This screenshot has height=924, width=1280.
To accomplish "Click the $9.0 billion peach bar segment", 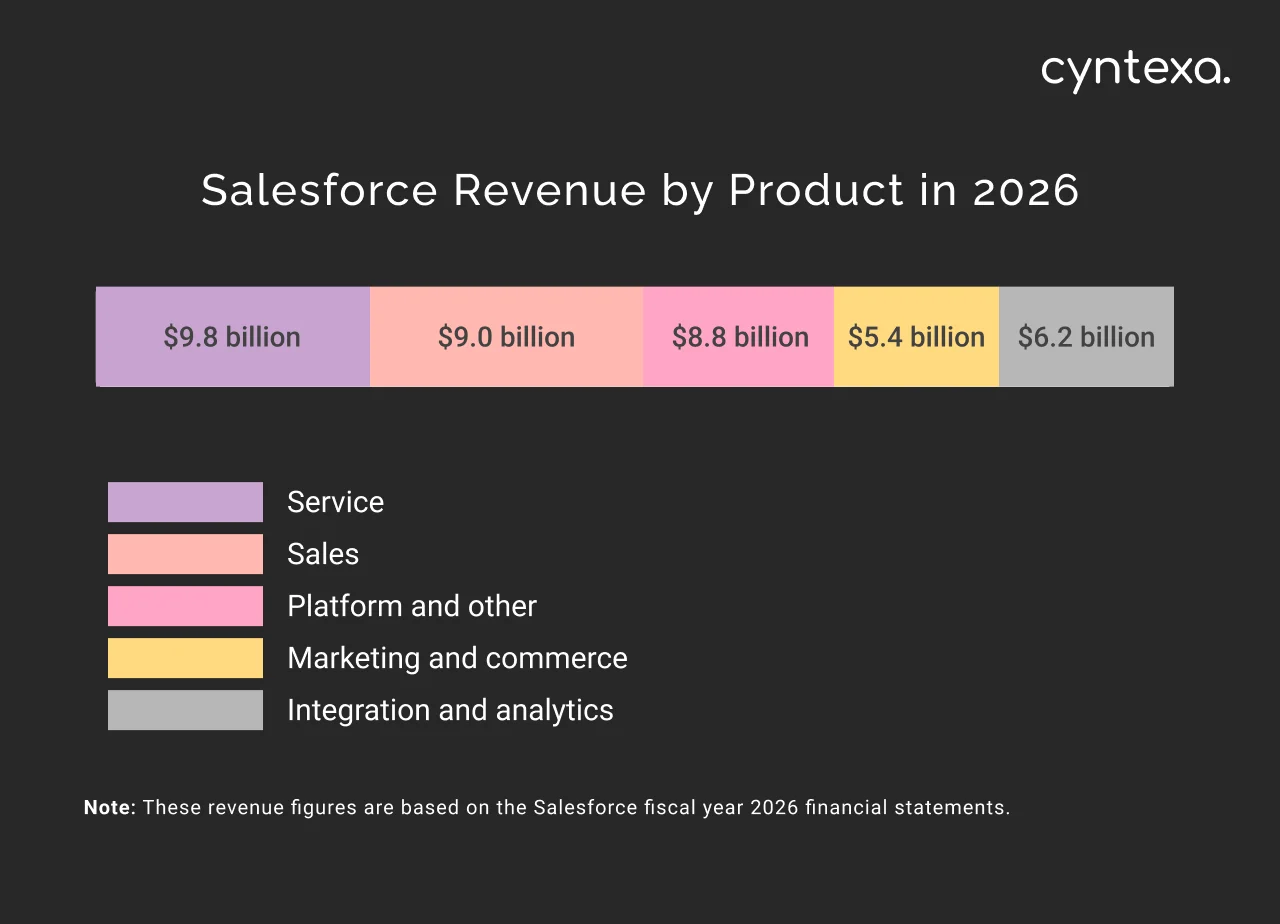I will pos(506,336).
